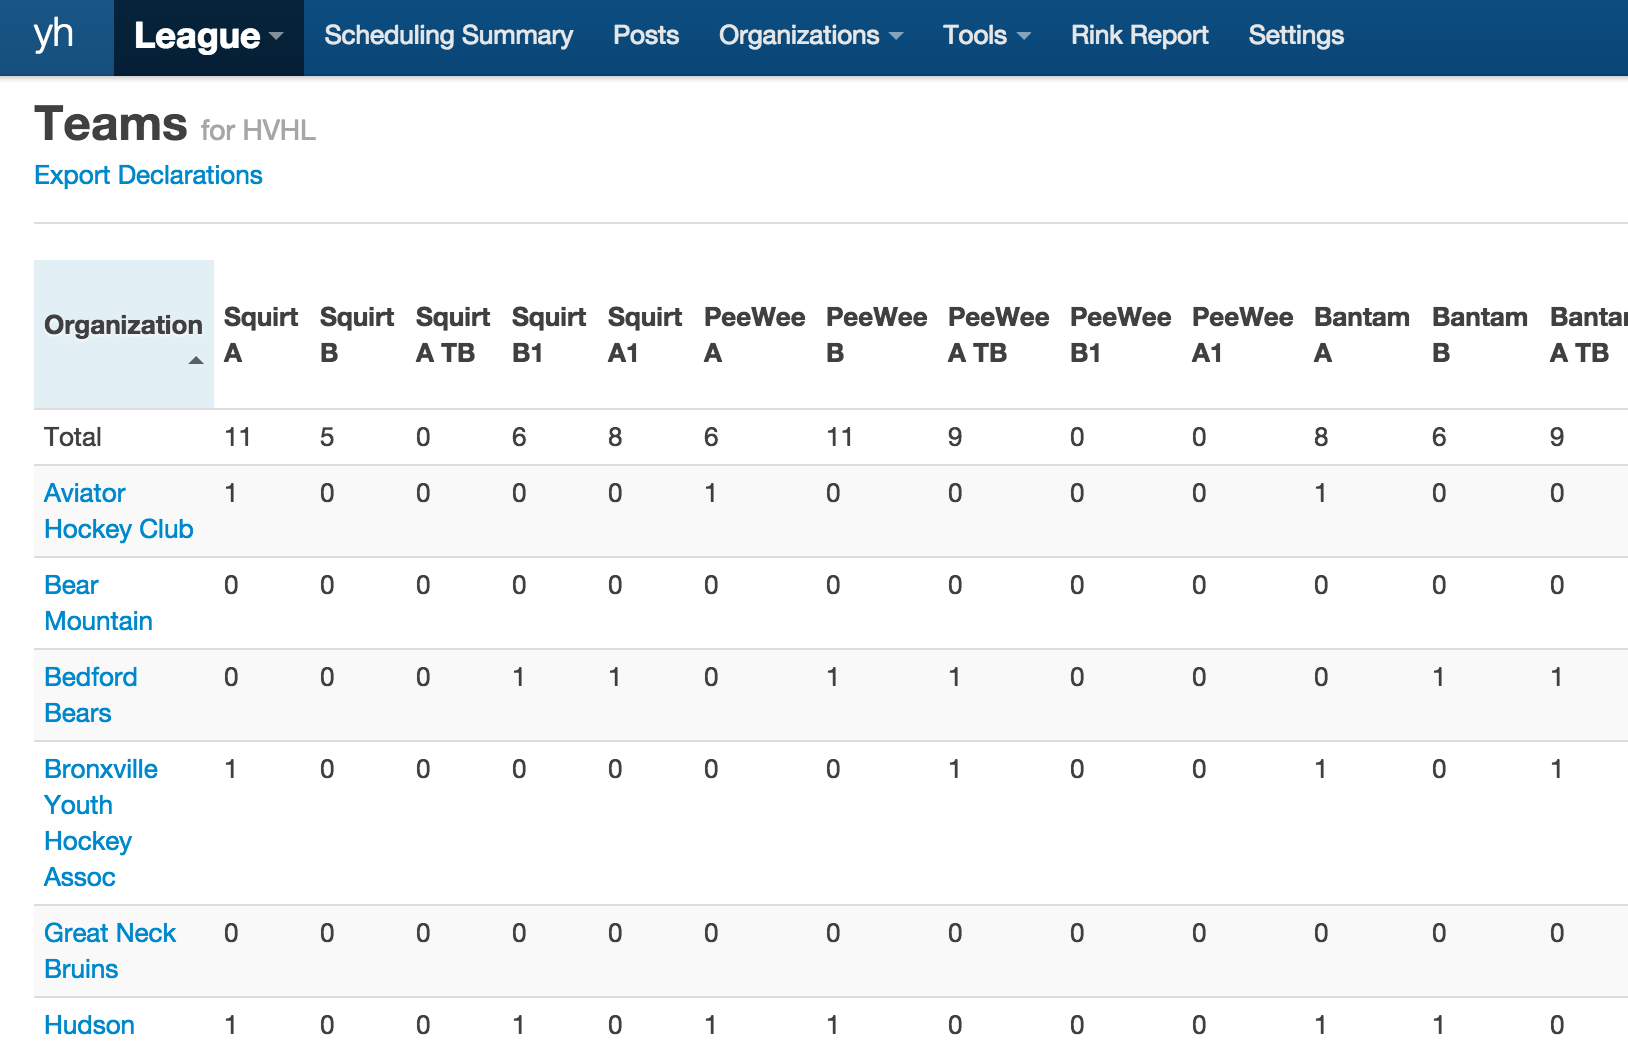Open the Tools dropdown menu
Image resolution: width=1628 pixels, height=1048 pixels.
point(986,36)
